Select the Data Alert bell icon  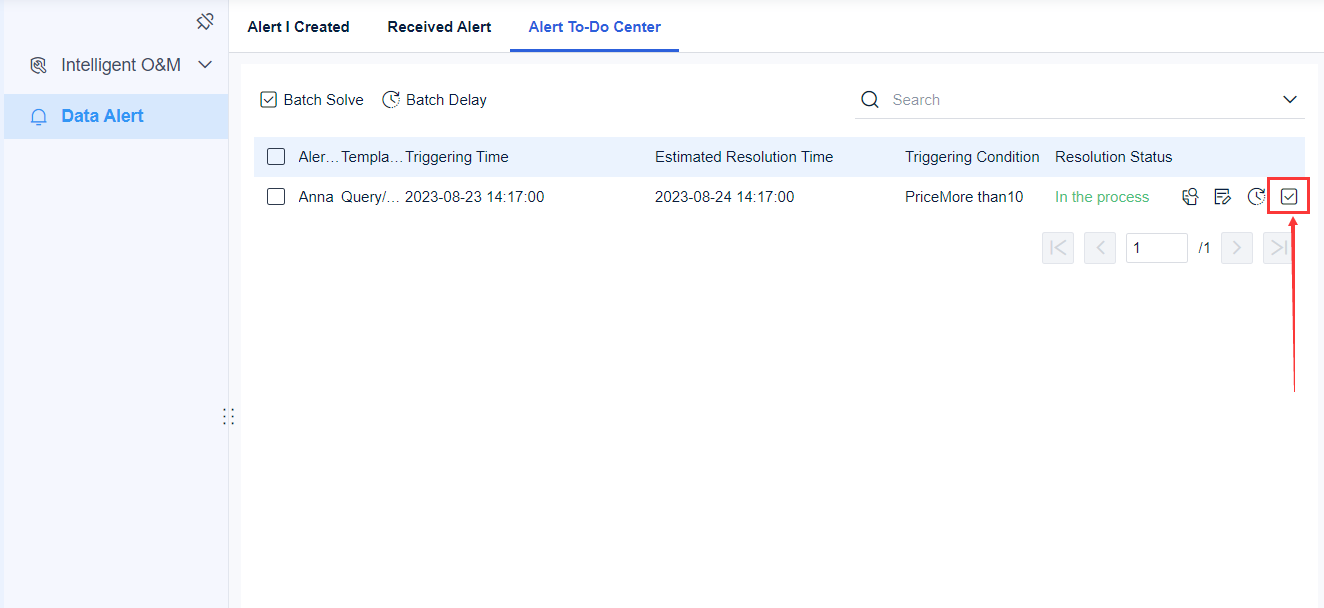(38, 116)
